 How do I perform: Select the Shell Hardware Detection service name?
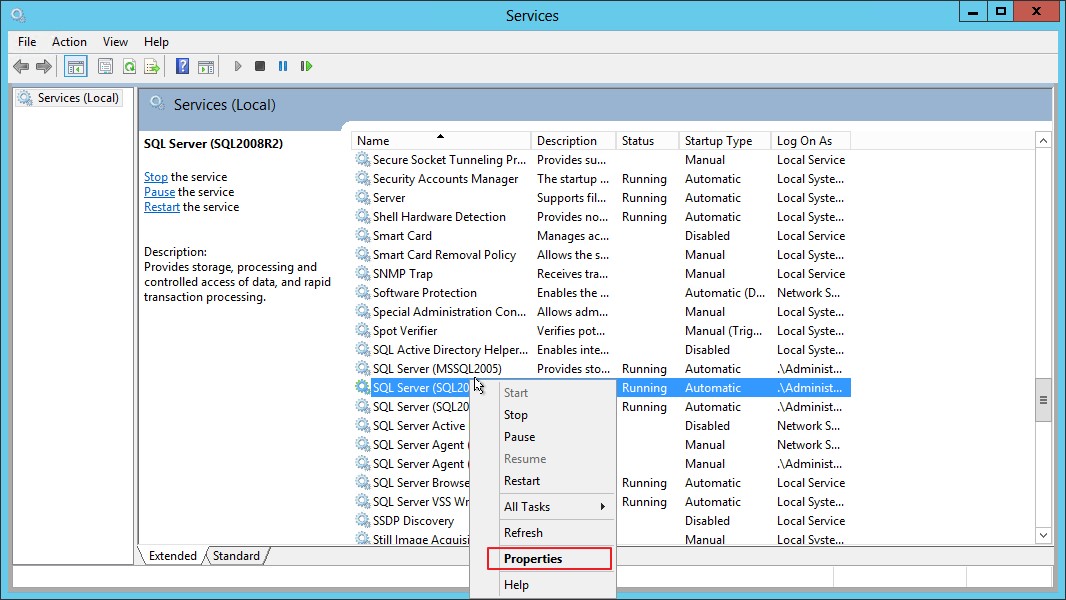tap(439, 217)
